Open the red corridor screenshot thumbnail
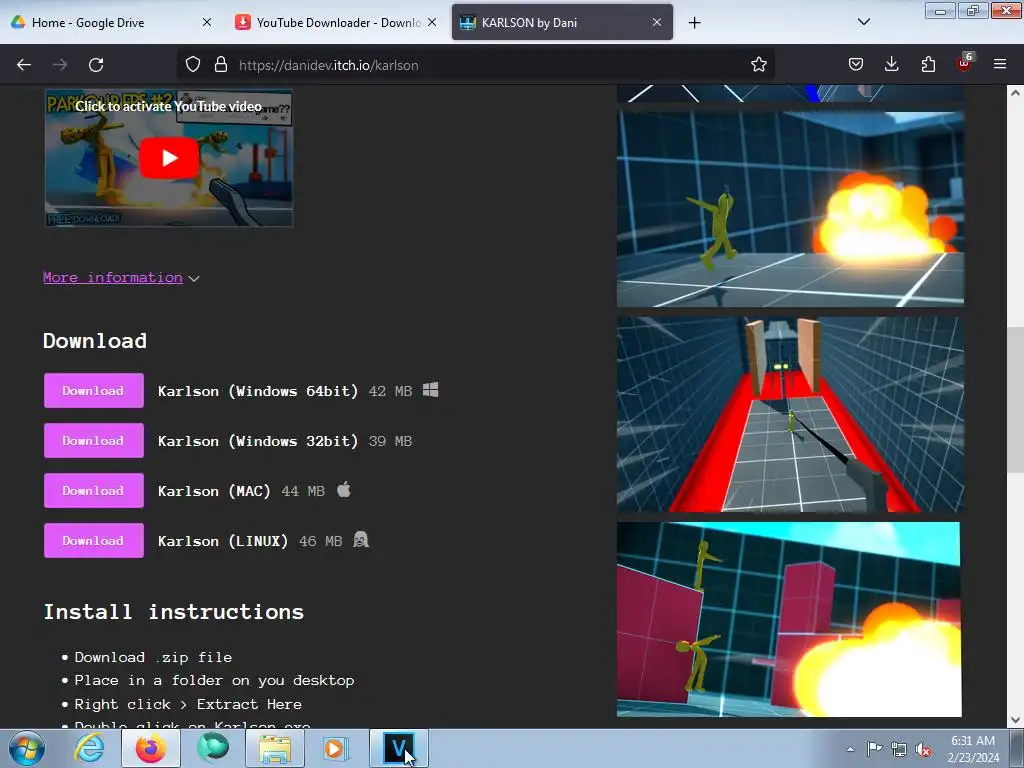Viewport: 1024px width, 768px height. click(x=790, y=415)
